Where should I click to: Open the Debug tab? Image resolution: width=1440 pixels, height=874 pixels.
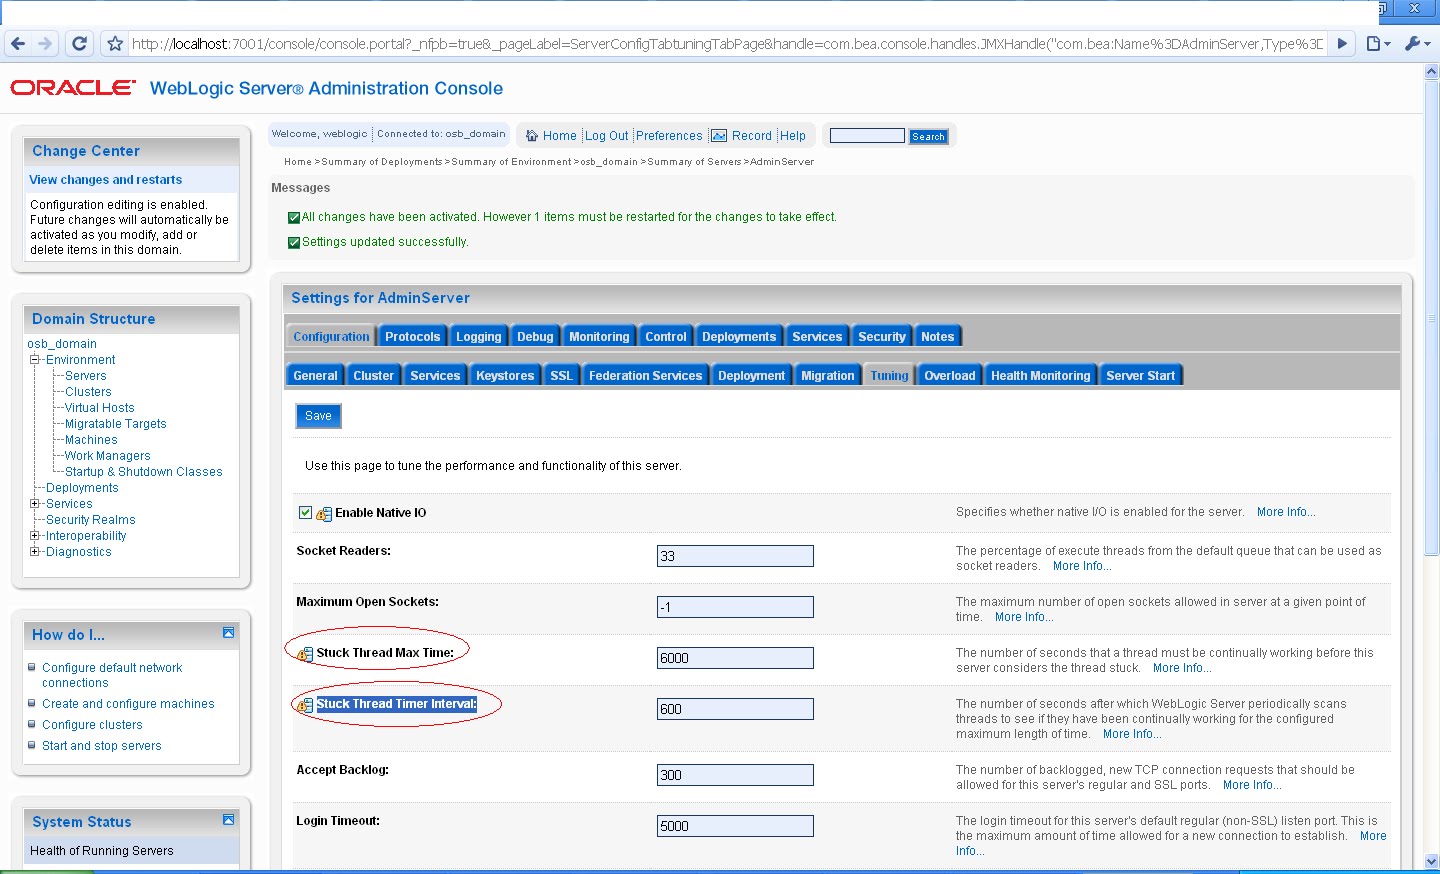535,337
